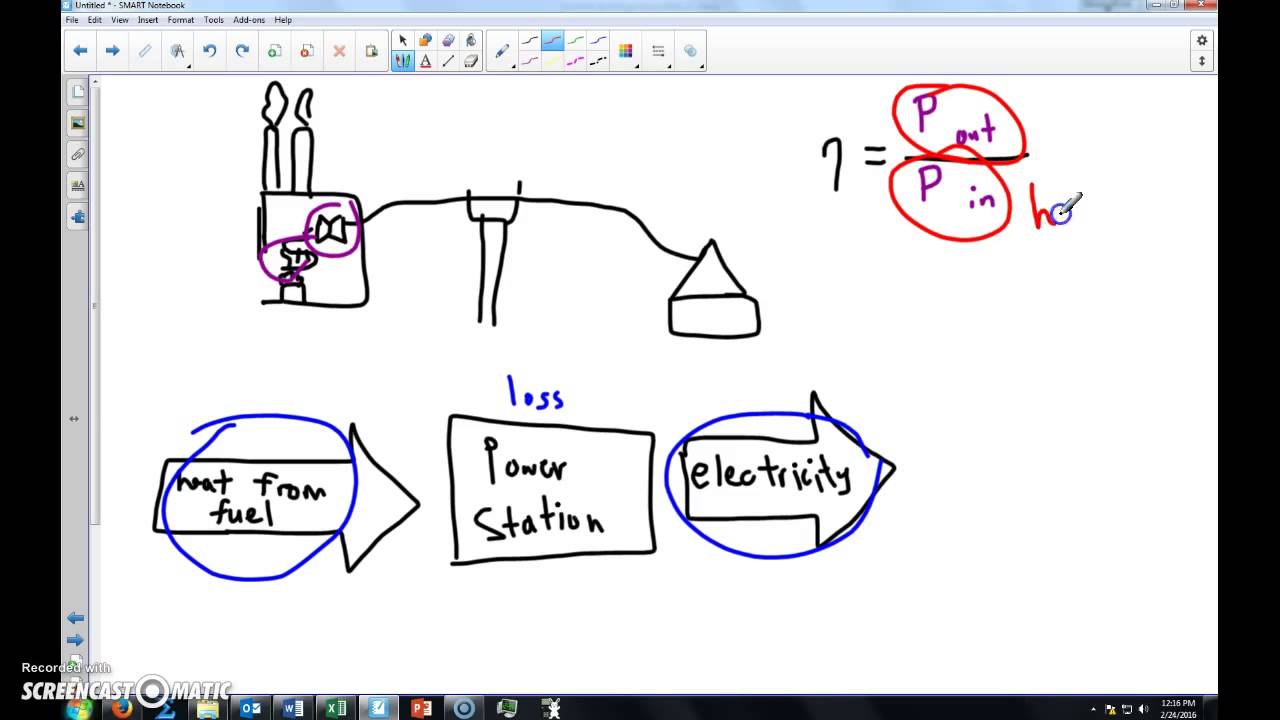
Task: Open the Add-ons menu
Action: coord(249,20)
